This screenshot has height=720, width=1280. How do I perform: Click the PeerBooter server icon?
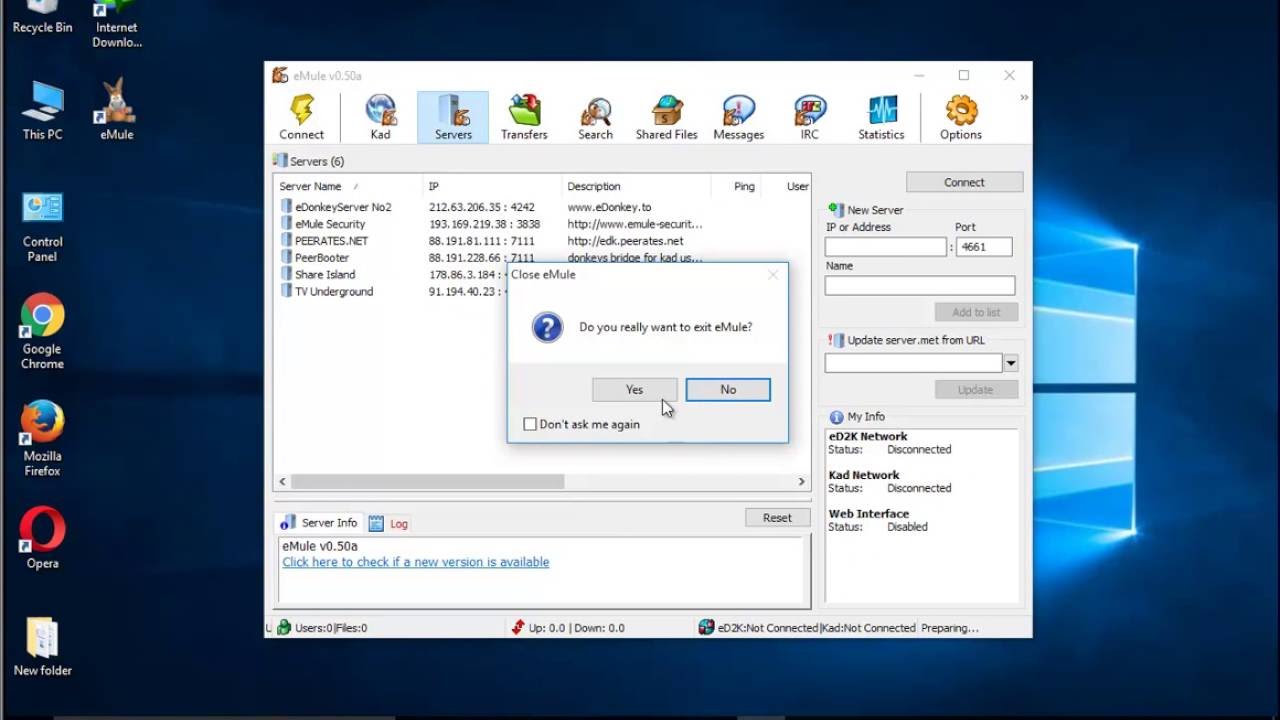[286, 258]
